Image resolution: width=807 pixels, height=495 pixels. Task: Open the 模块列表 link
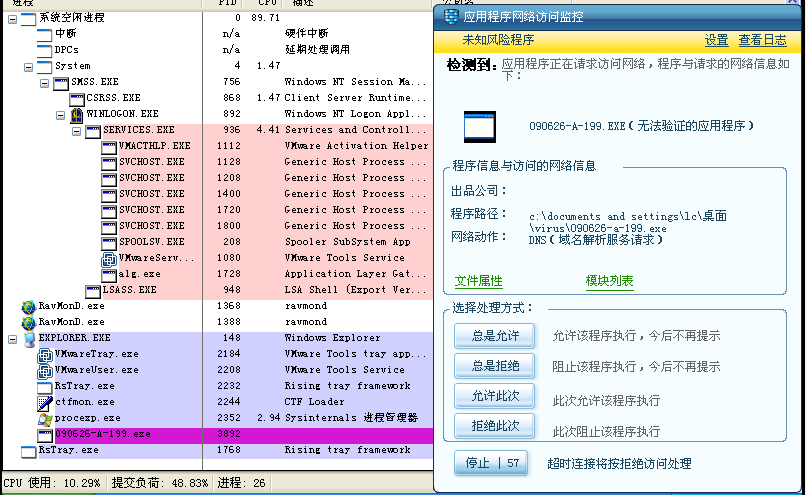[609, 281]
